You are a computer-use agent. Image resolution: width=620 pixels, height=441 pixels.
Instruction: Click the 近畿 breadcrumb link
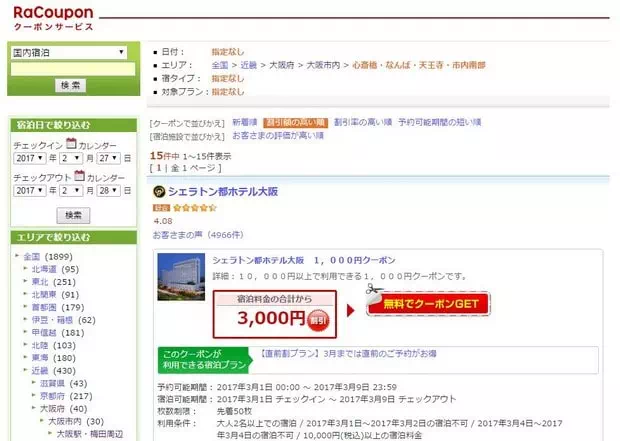click(x=249, y=65)
